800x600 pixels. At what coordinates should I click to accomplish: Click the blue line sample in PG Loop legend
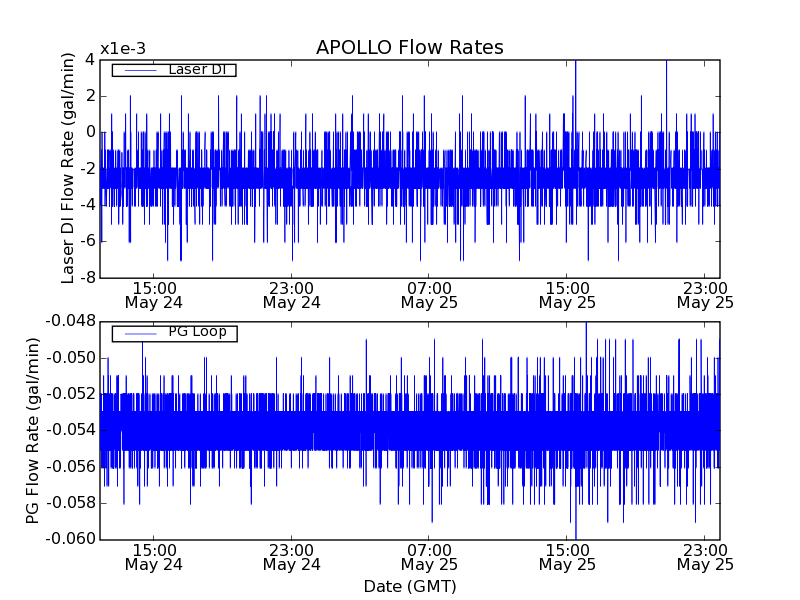pos(136,333)
